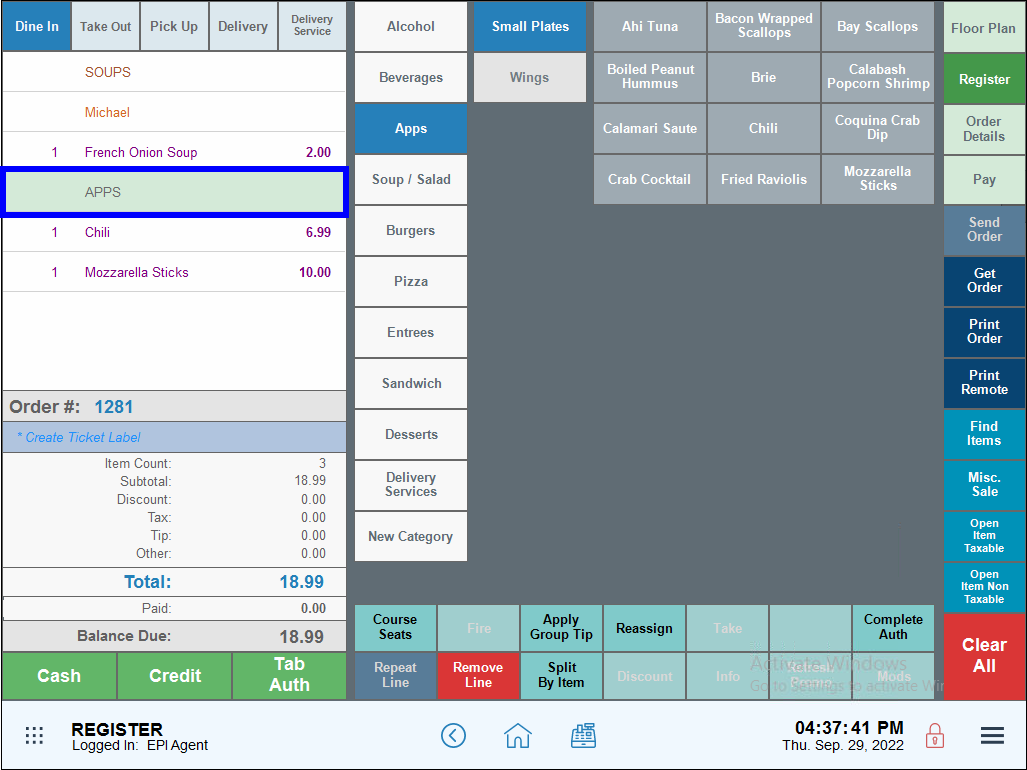This screenshot has height=770, width=1027.
Task: Open Find Items
Action: point(984,434)
